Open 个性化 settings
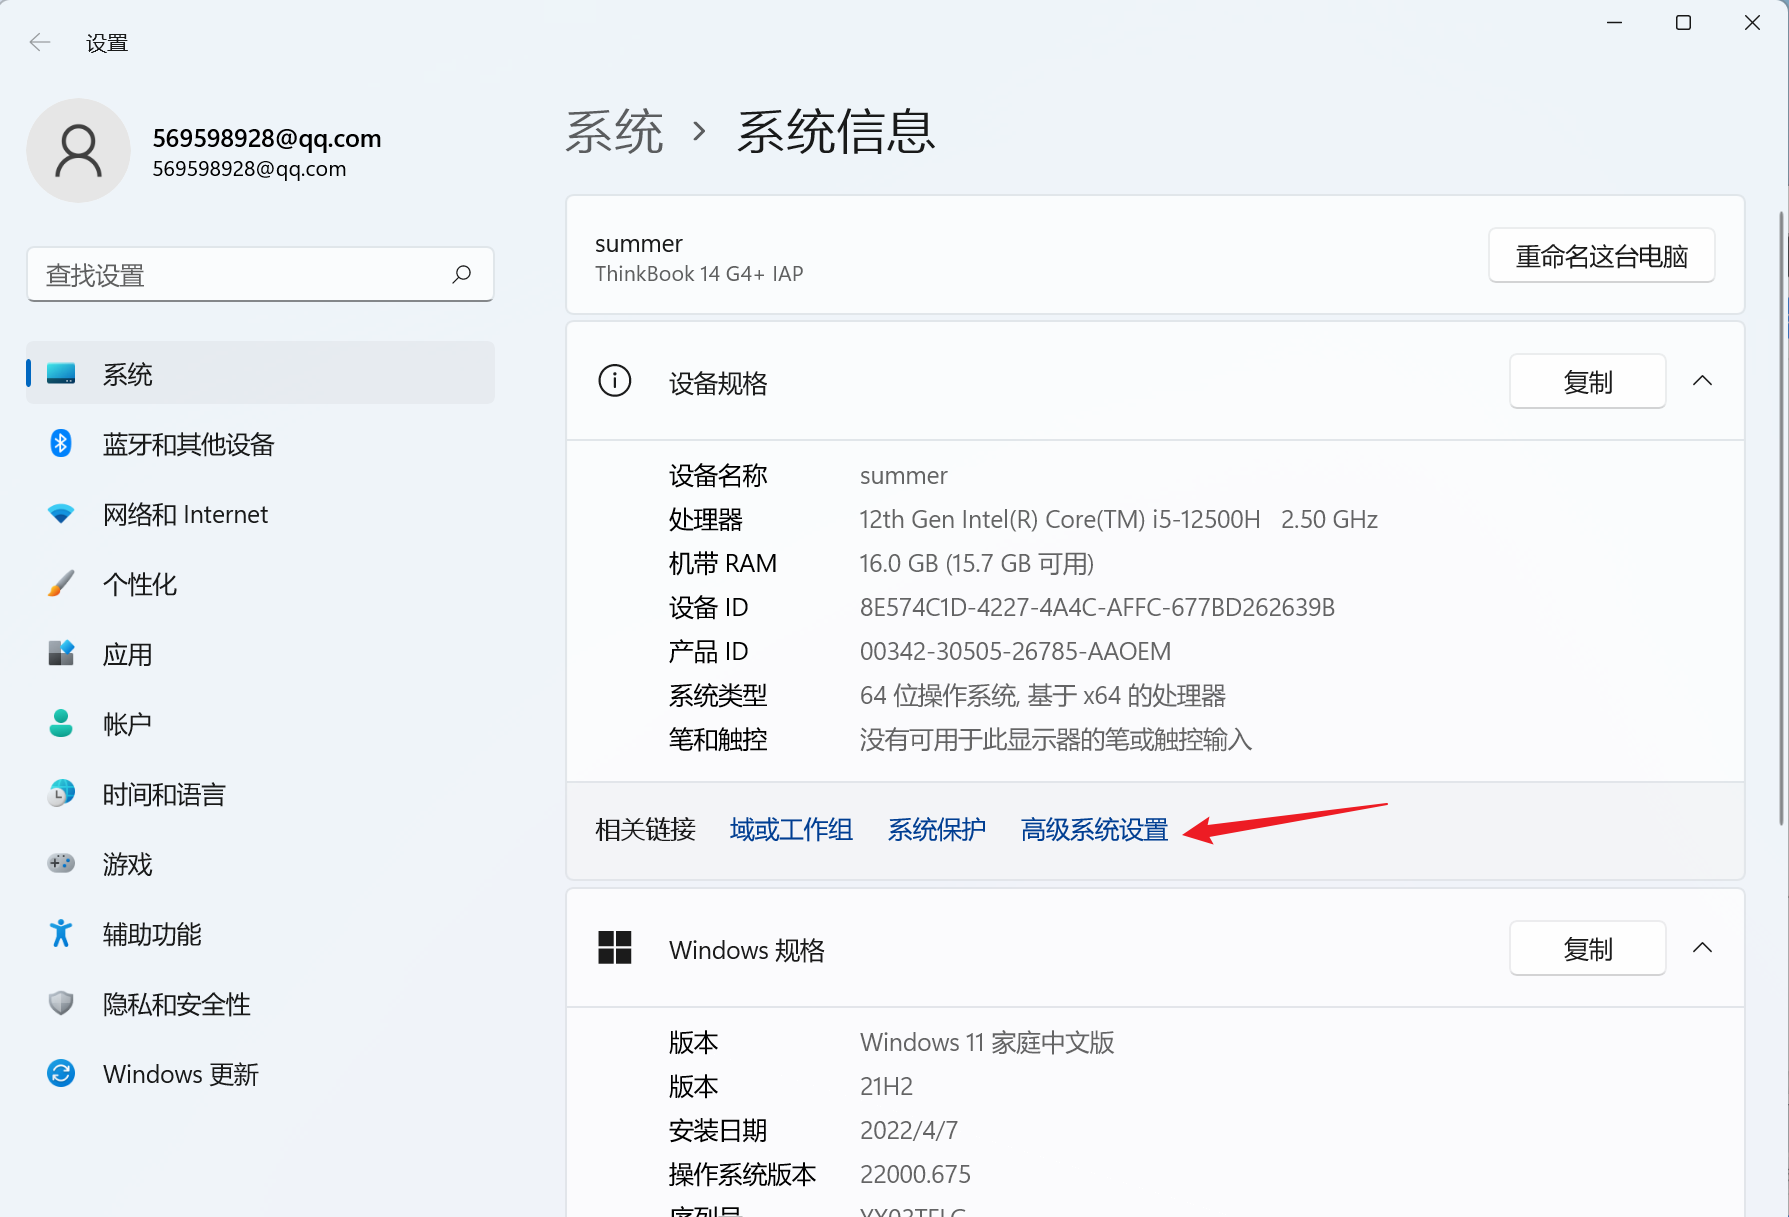The image size is (1789, 1217). click(x=260, y=583)
